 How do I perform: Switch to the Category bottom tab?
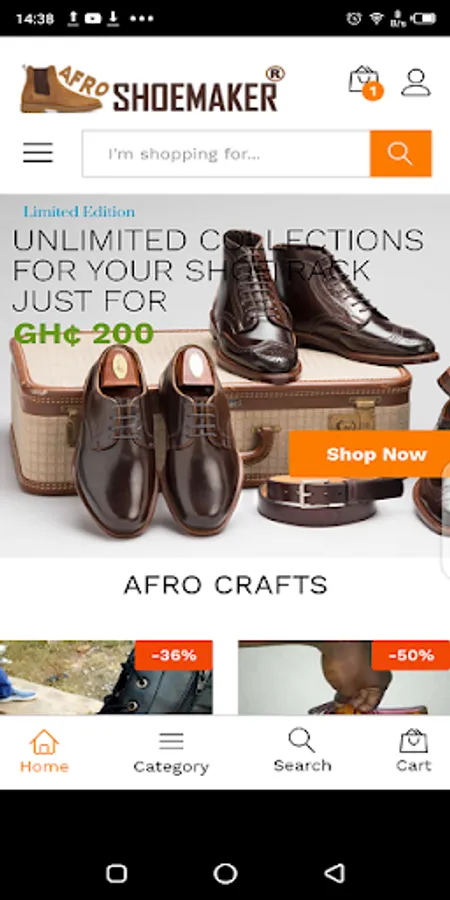(x=171, y=752)
